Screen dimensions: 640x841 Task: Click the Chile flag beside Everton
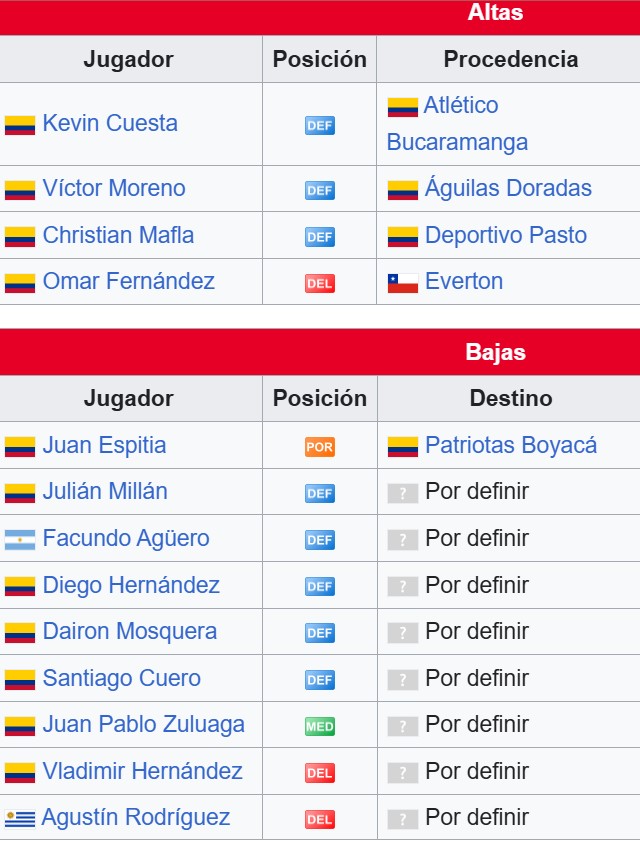coord(403,283)
